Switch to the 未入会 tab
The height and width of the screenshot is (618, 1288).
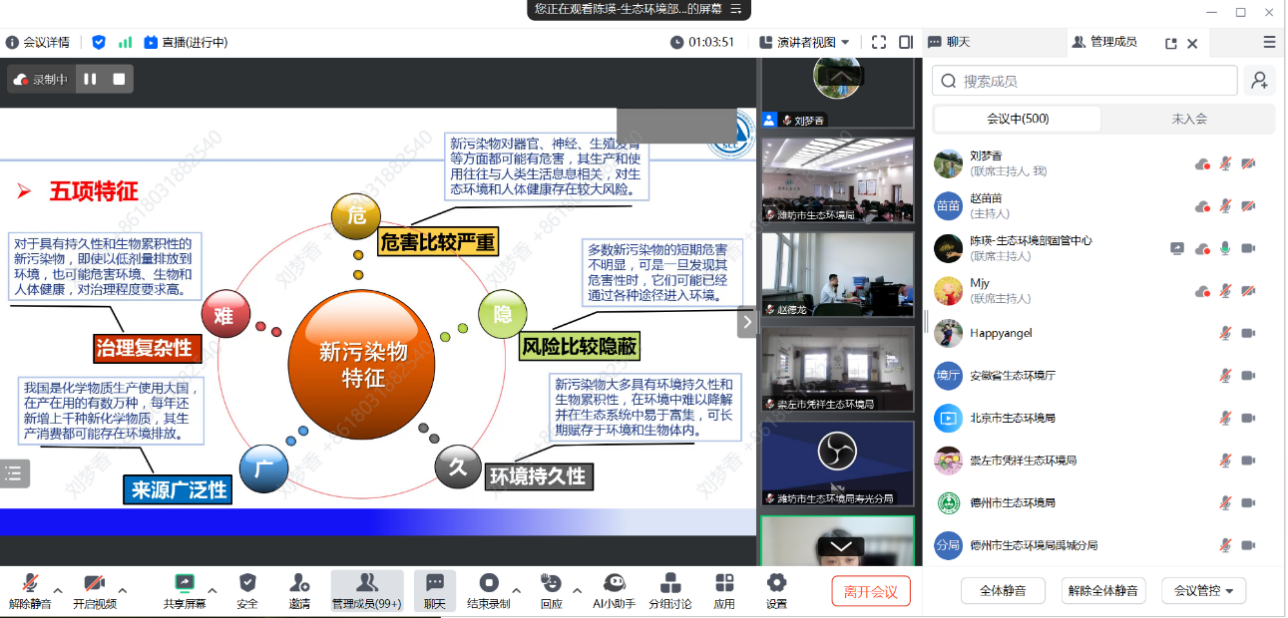[1188, 119]
